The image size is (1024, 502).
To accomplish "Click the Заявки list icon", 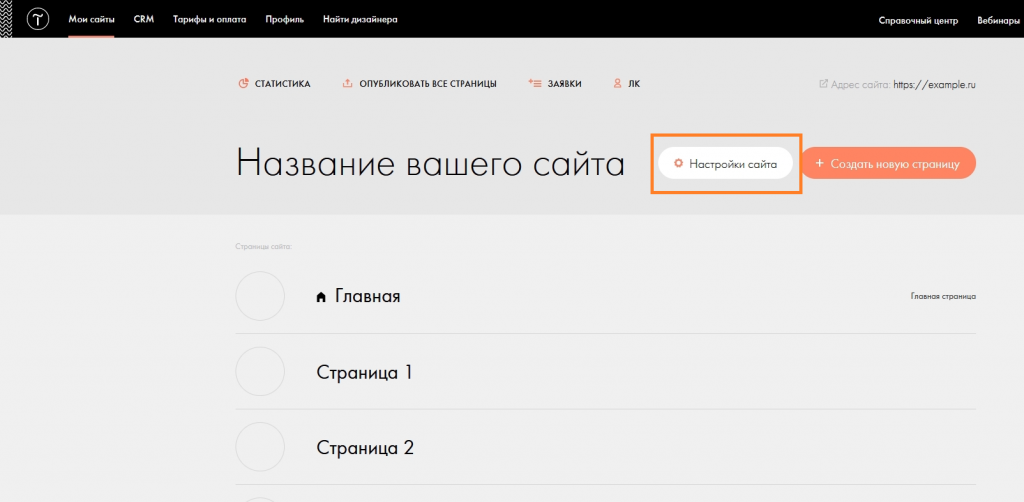I will pos(535,84).
